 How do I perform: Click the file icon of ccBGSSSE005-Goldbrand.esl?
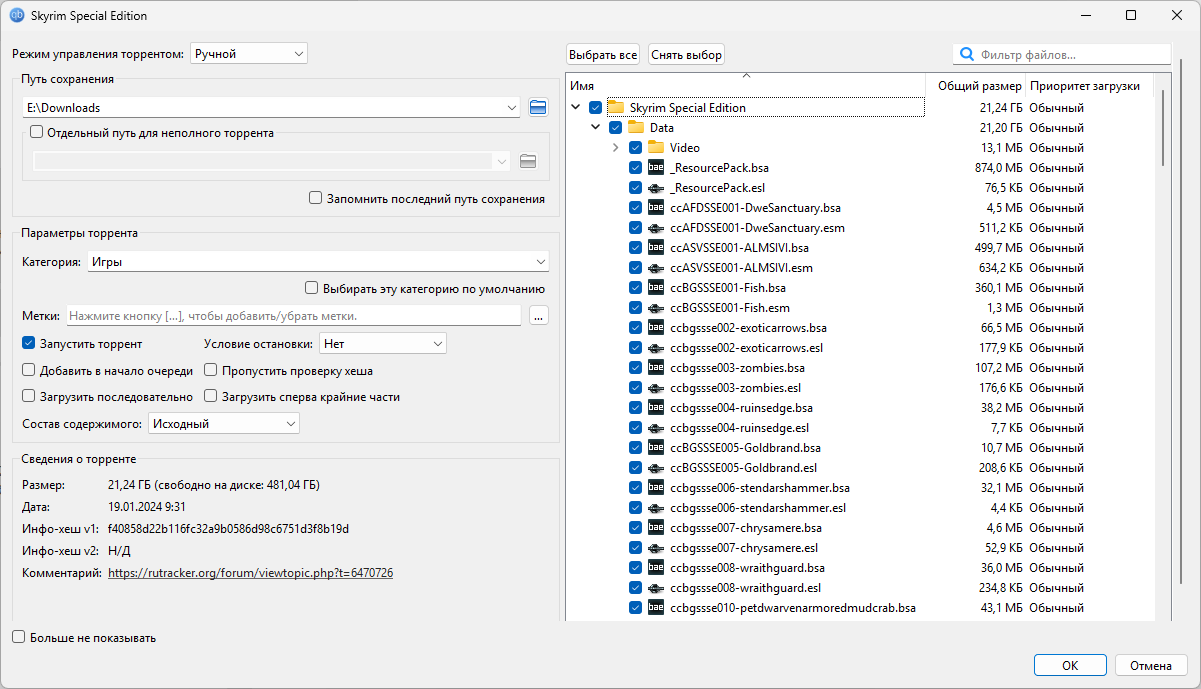pyautogui.click(x=656, y=467)
